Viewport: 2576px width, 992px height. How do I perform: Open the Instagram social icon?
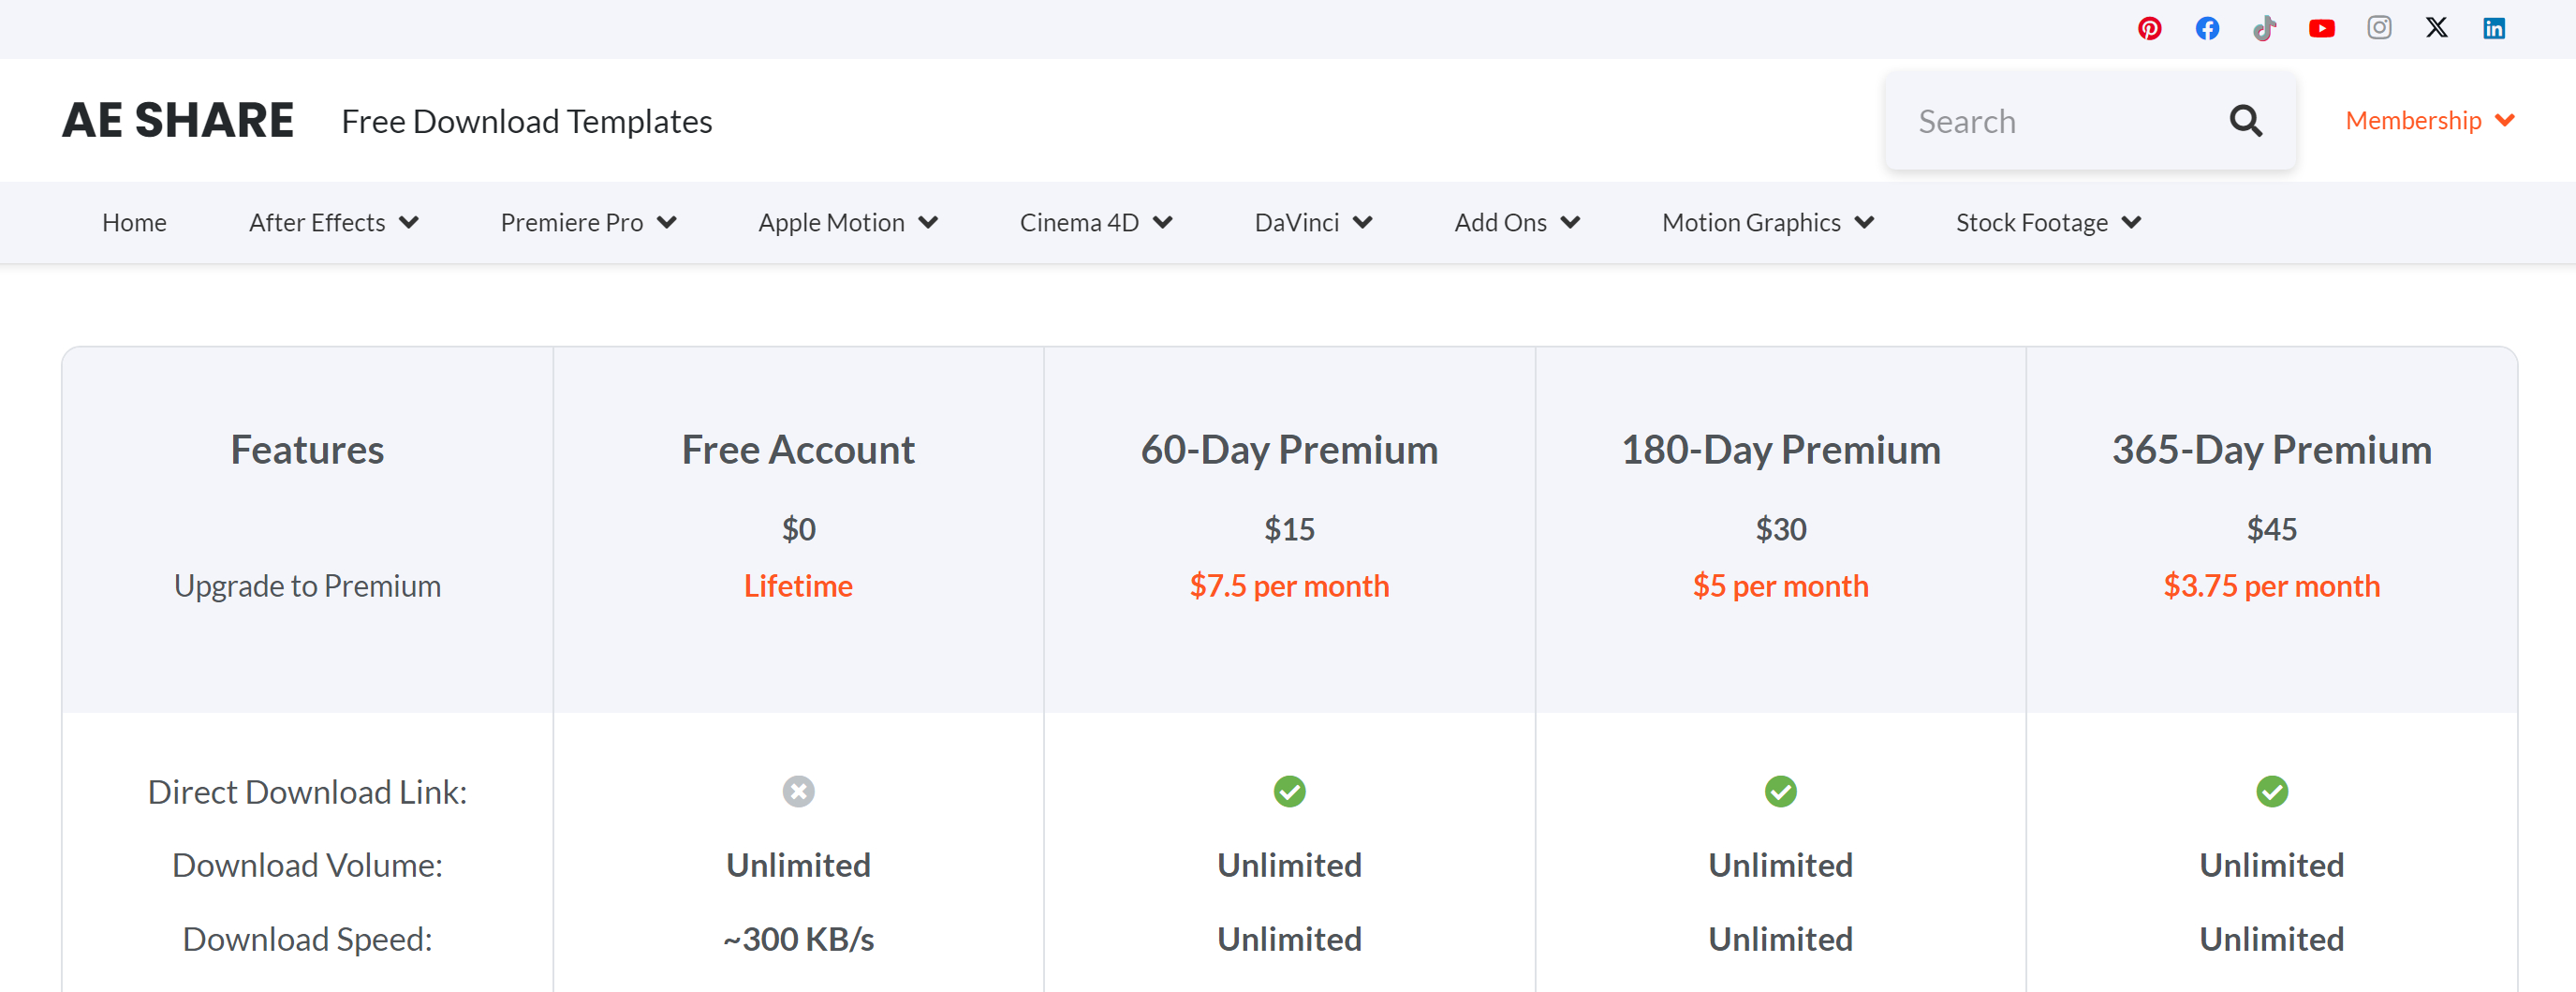2379,28
